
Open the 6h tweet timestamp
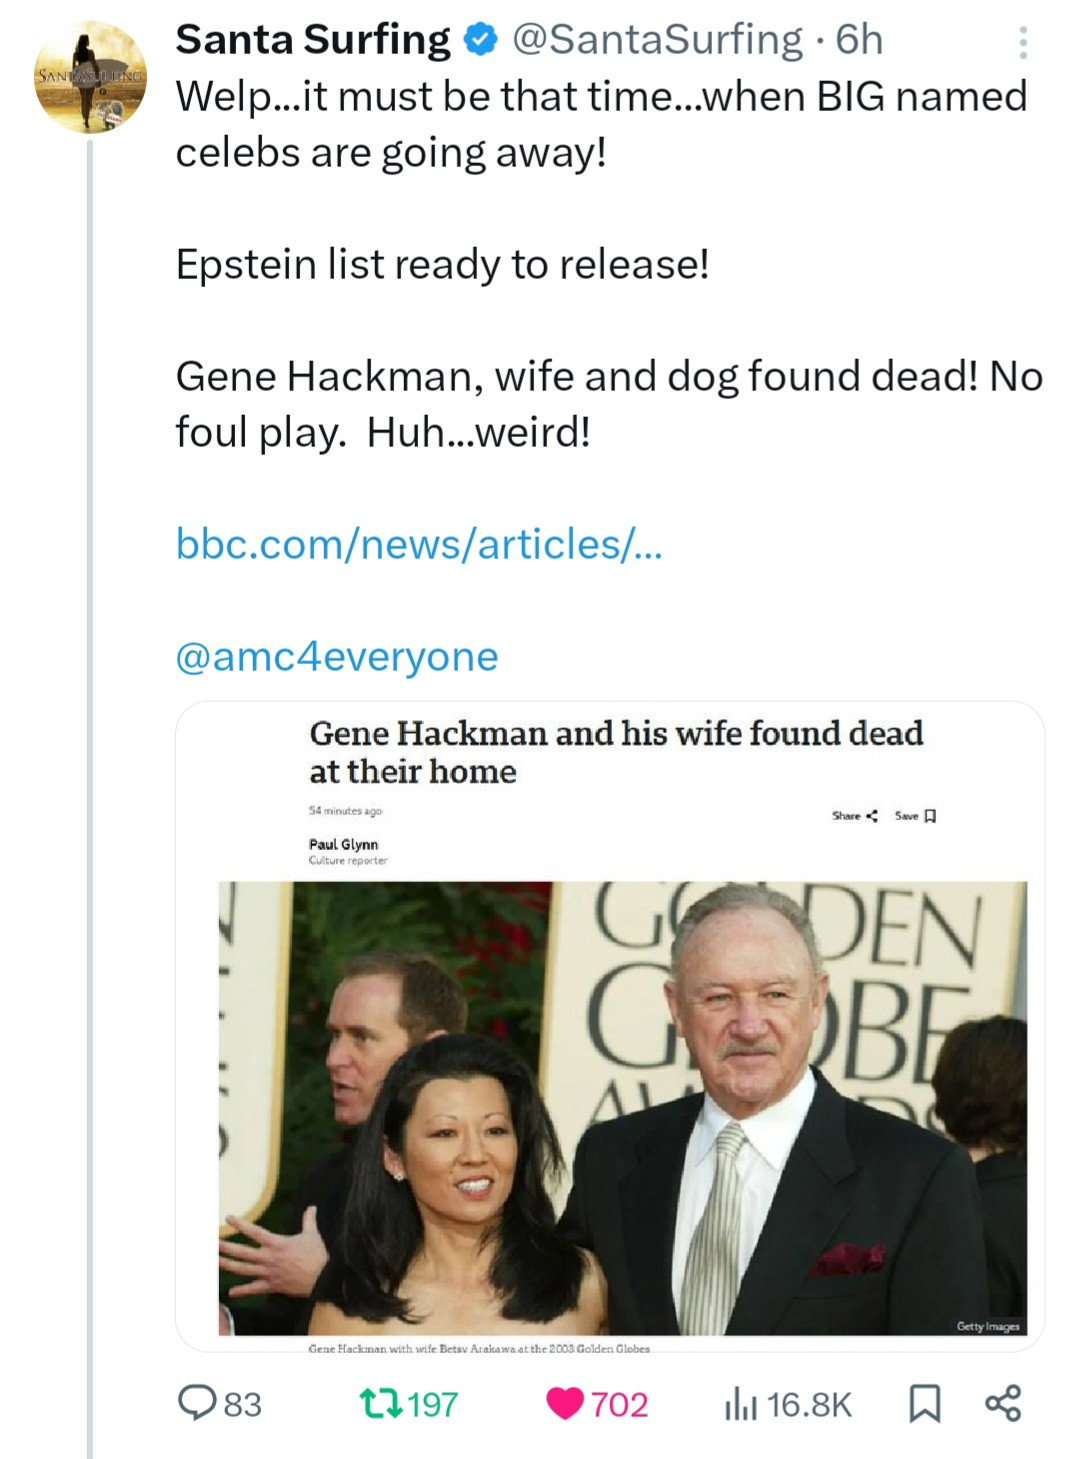click(860, 40)
